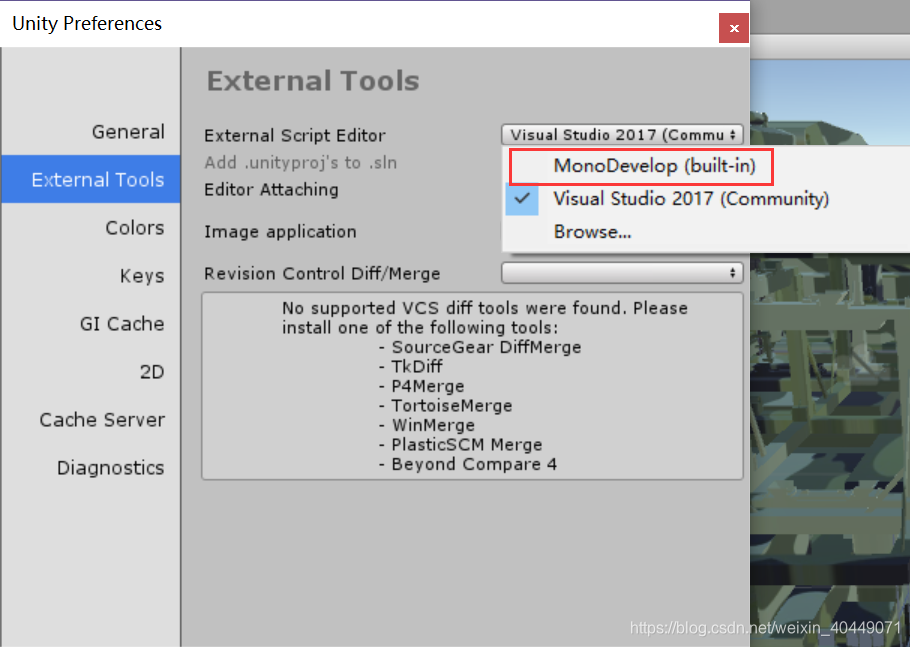Select Browse... in the editor list

pyautogui.click(x=592, y=232)
